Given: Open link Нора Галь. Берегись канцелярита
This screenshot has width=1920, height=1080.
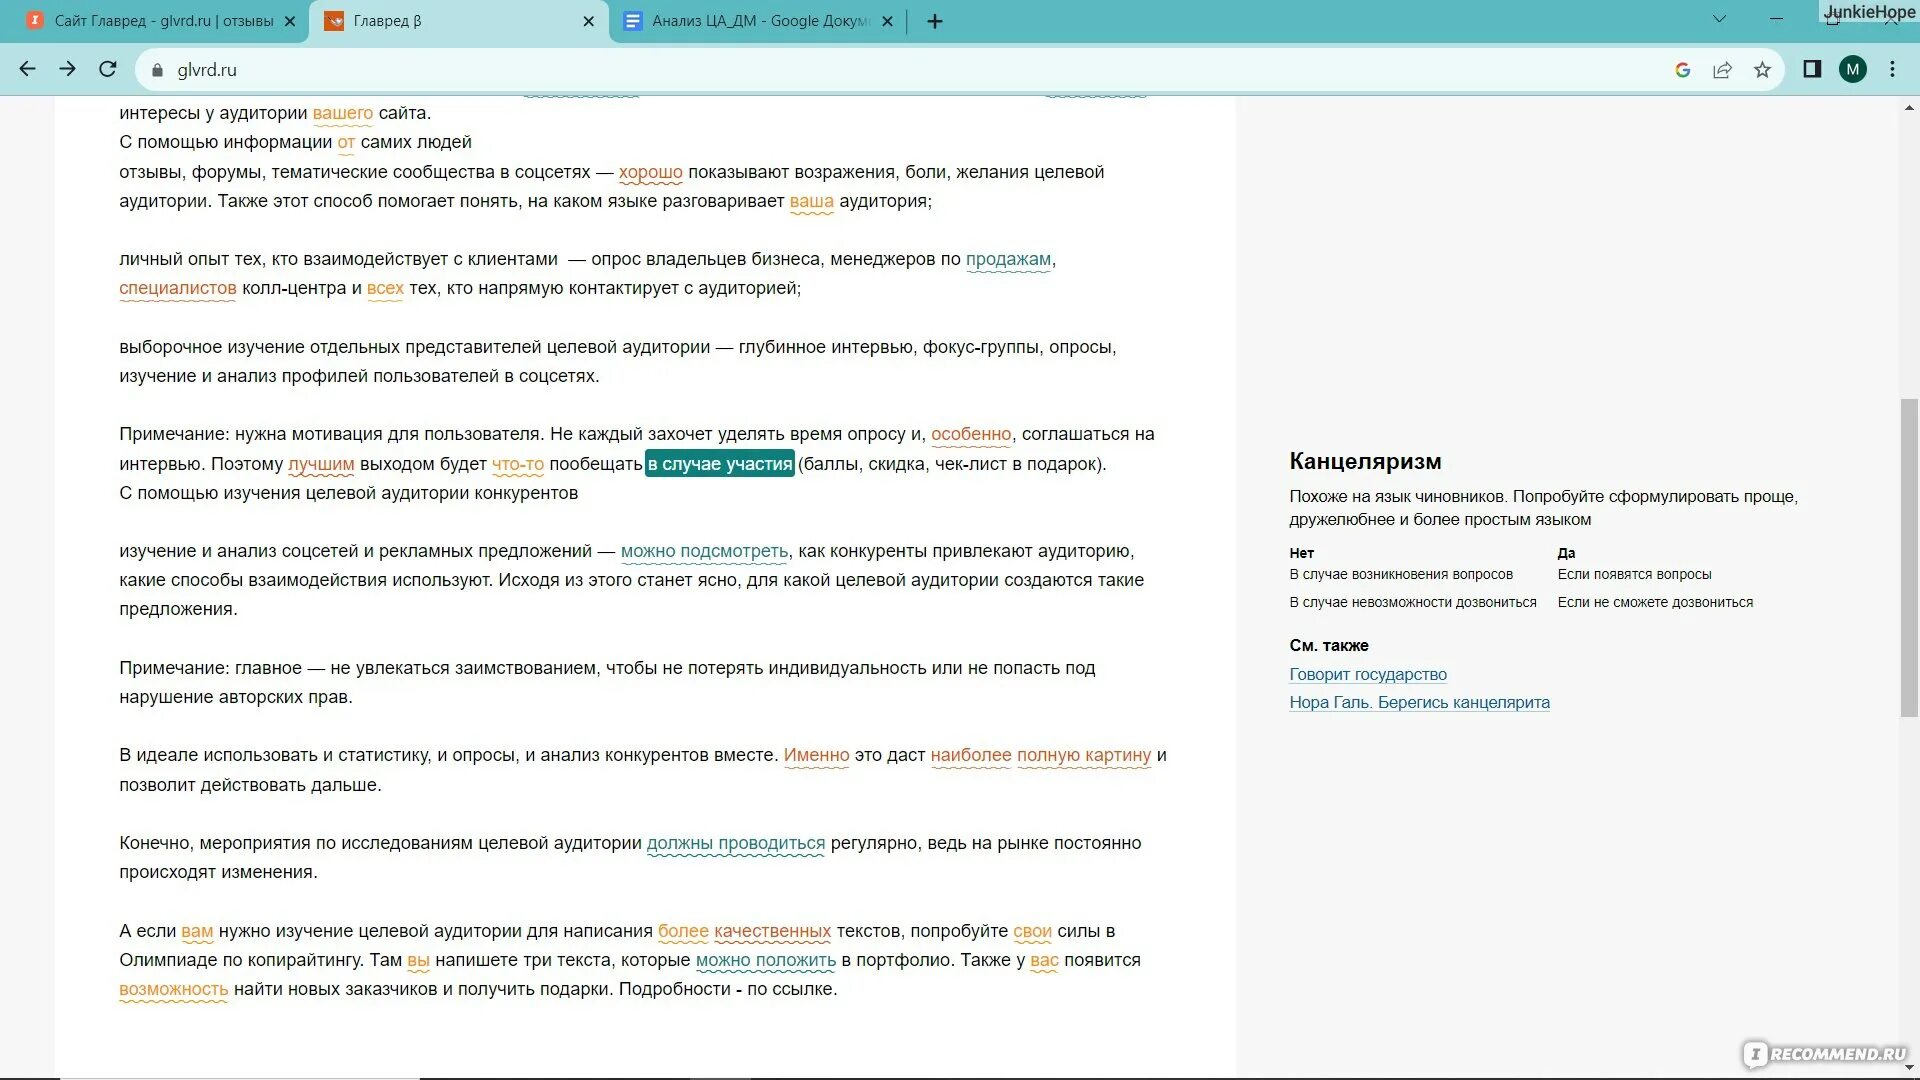Looking at the screenshot, I should pyautogui.click(x=1419, y=702).
